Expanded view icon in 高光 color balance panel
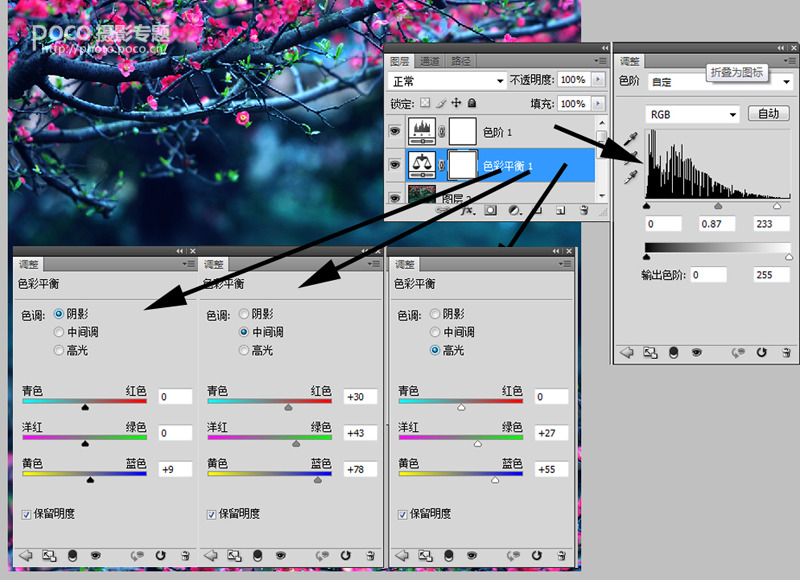 425,556
